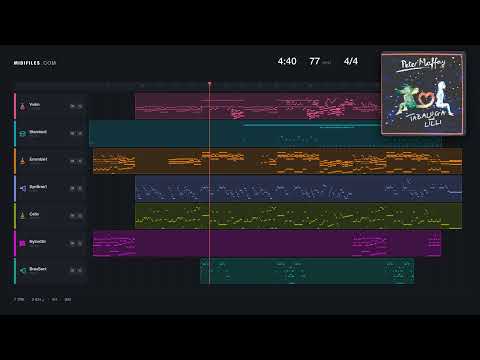480x360 pixels.
Task: Mute the orange track
Action: tap(72, 161)
